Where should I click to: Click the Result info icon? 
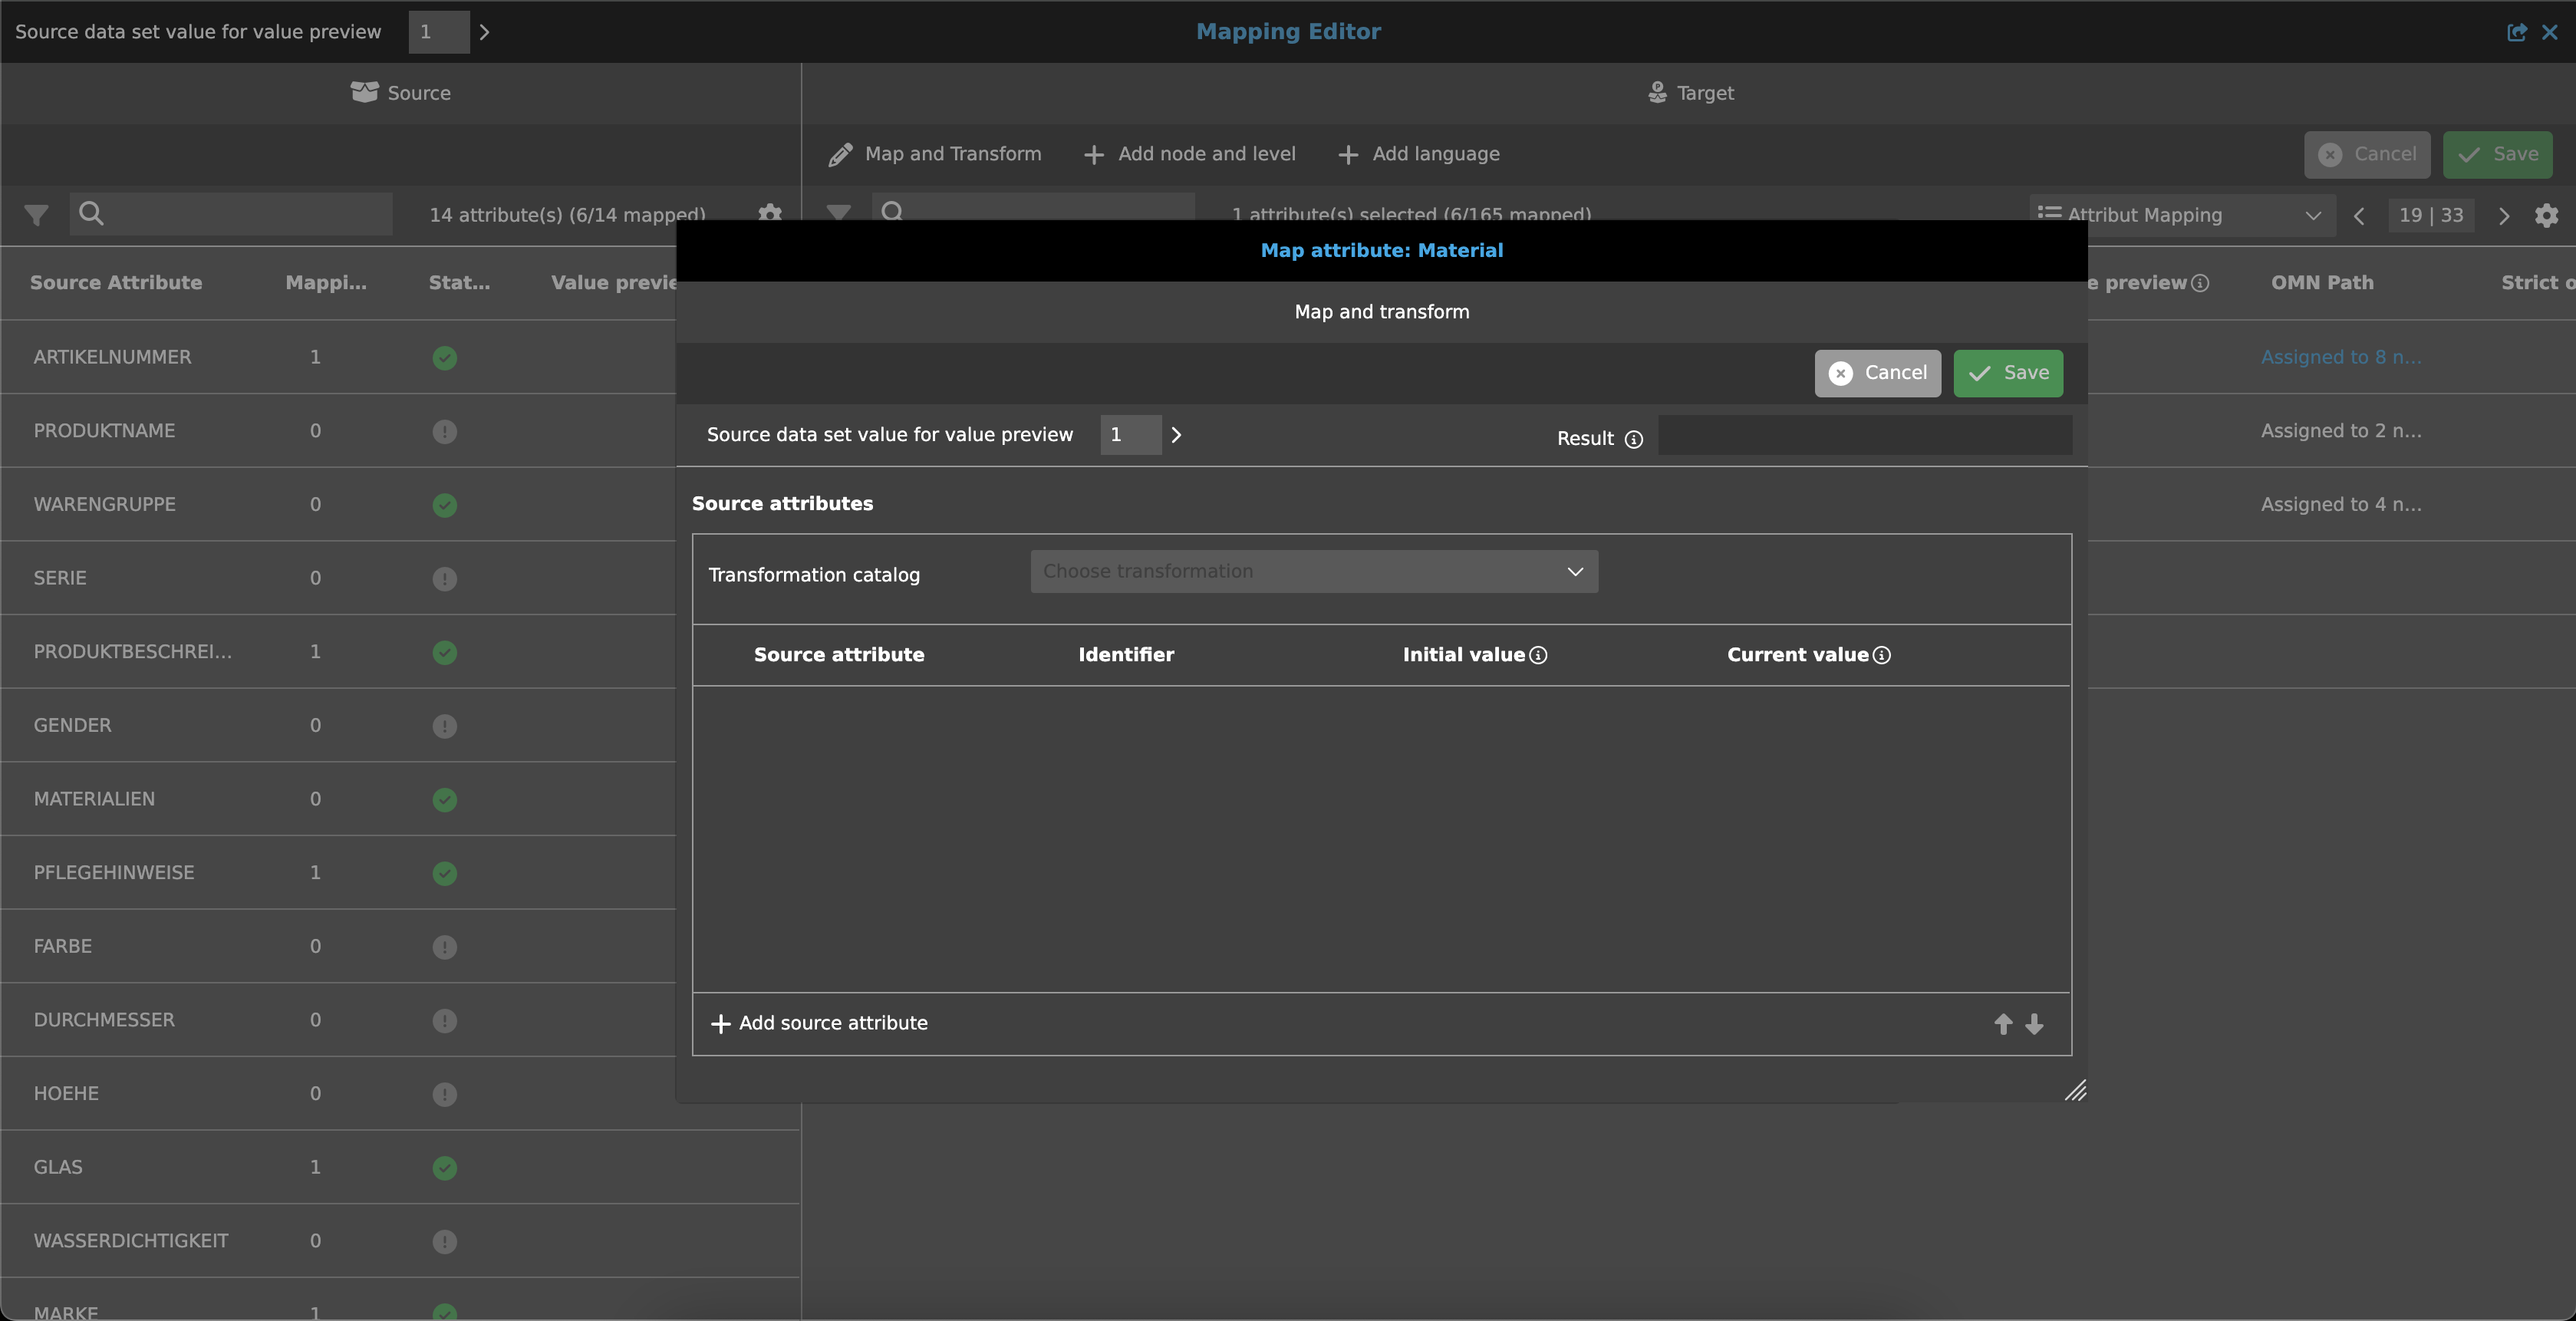click(x=1633, y=439)
